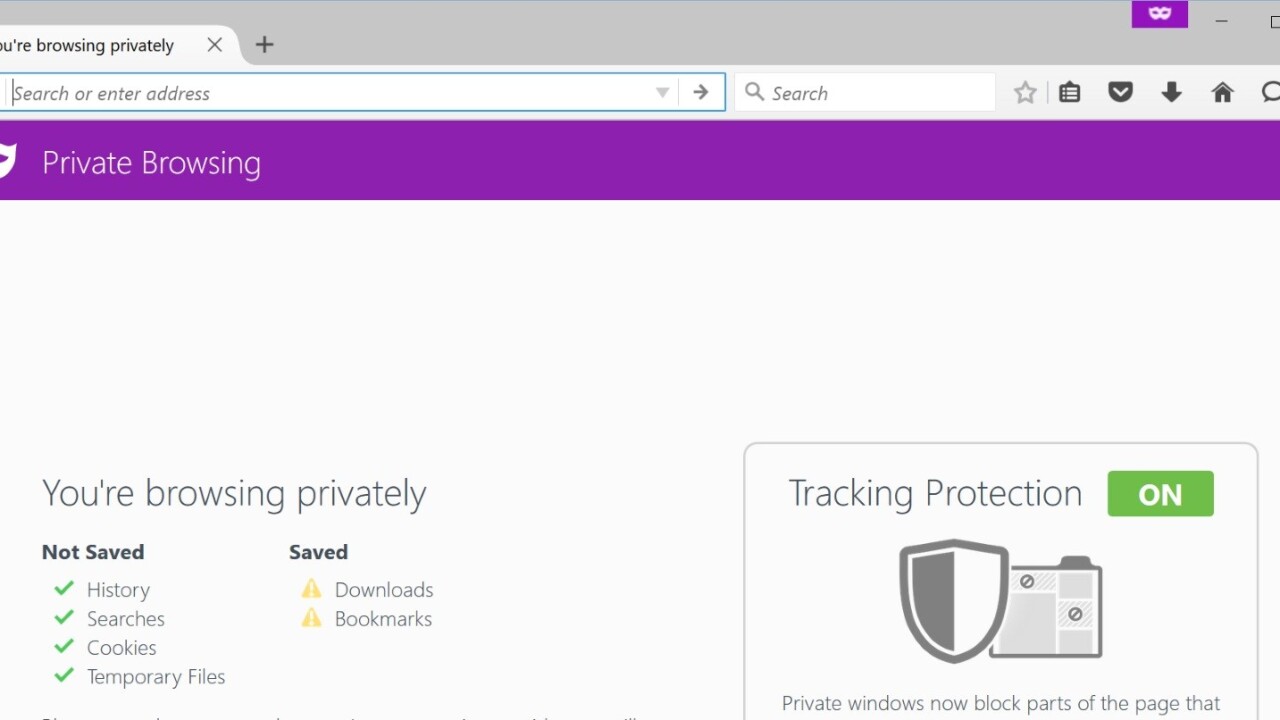Viewport: 1280px width, 720px height.
Task: Expand address bar history dropdown
Action: tap(662, 93)
